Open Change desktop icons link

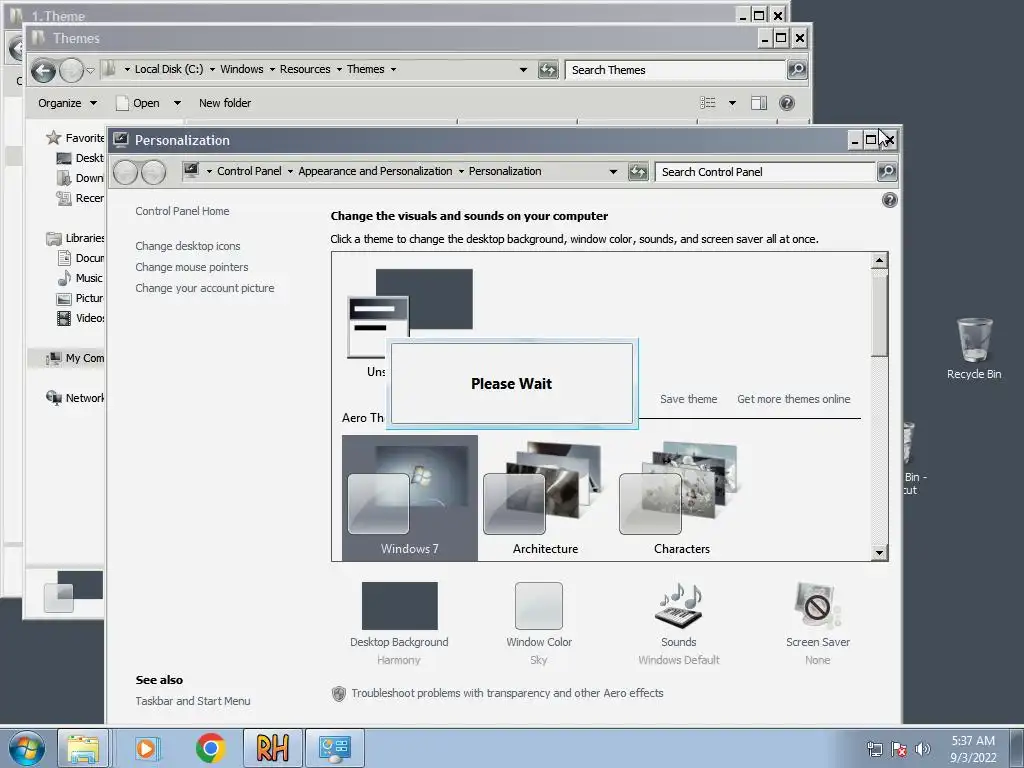click(x=187, y=246)
